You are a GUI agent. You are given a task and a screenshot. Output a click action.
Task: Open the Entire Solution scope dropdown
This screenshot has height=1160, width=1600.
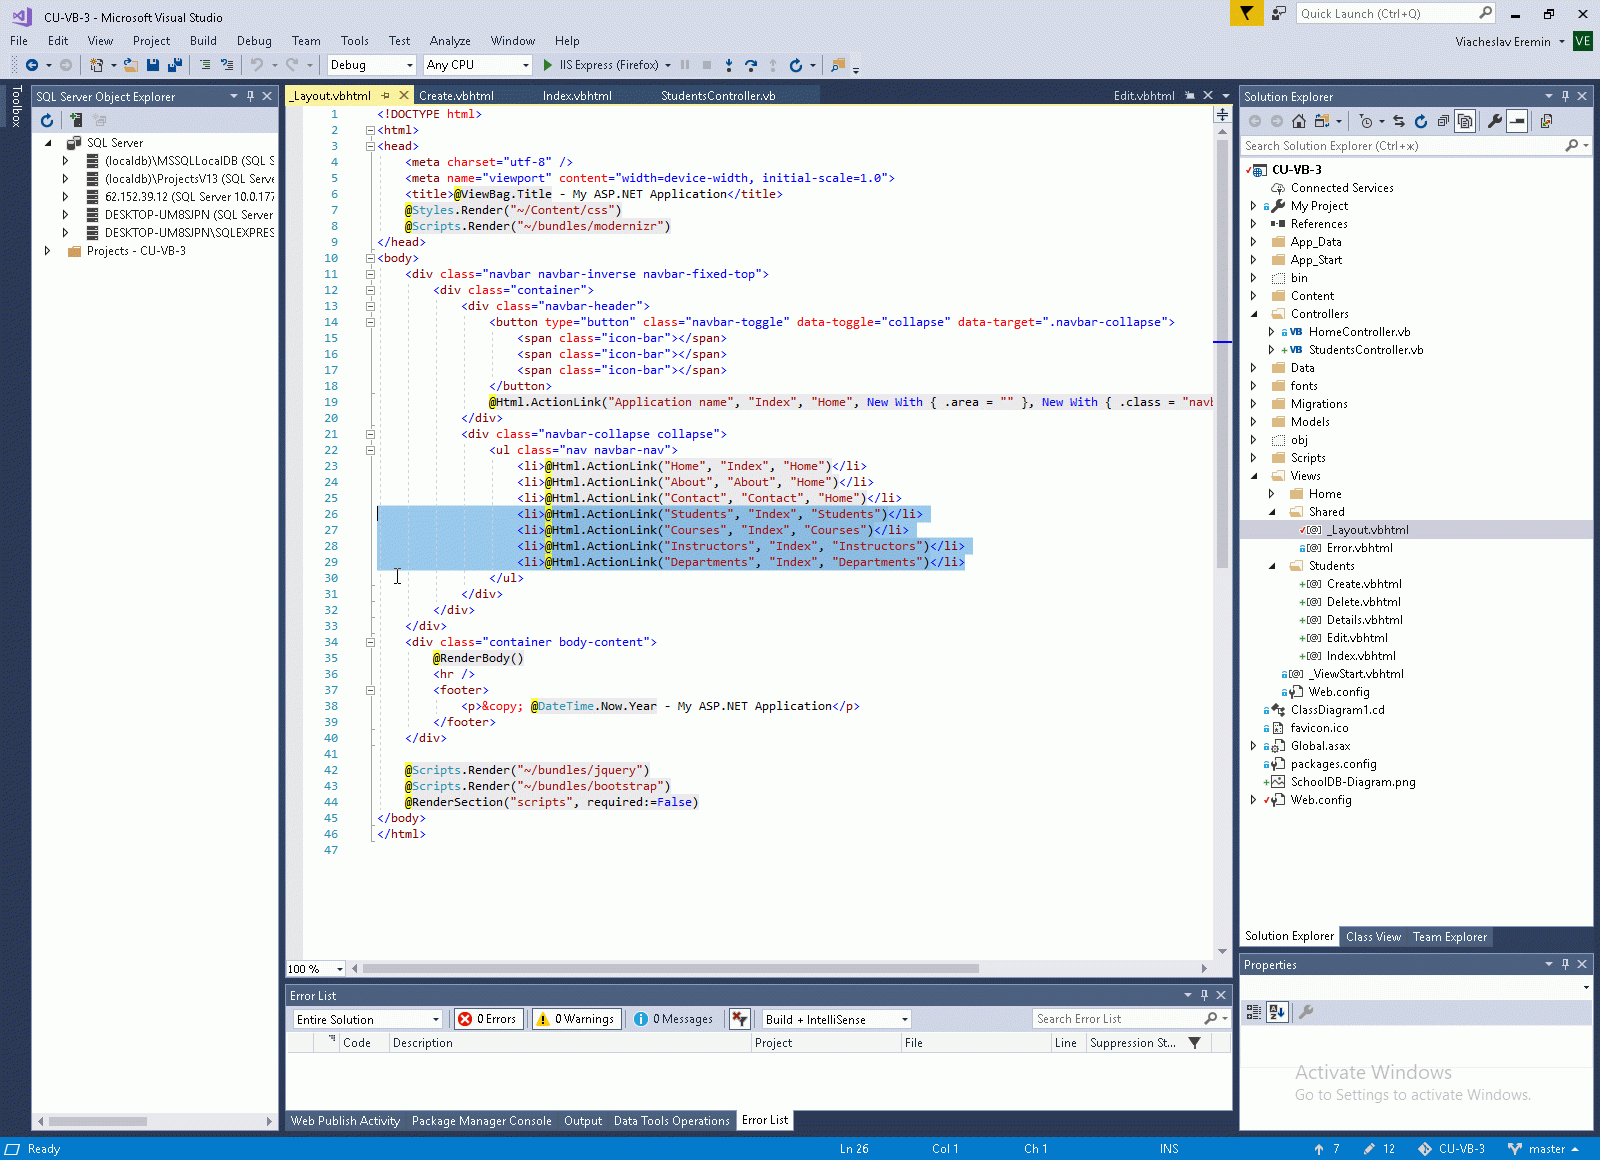(367, 1019)
